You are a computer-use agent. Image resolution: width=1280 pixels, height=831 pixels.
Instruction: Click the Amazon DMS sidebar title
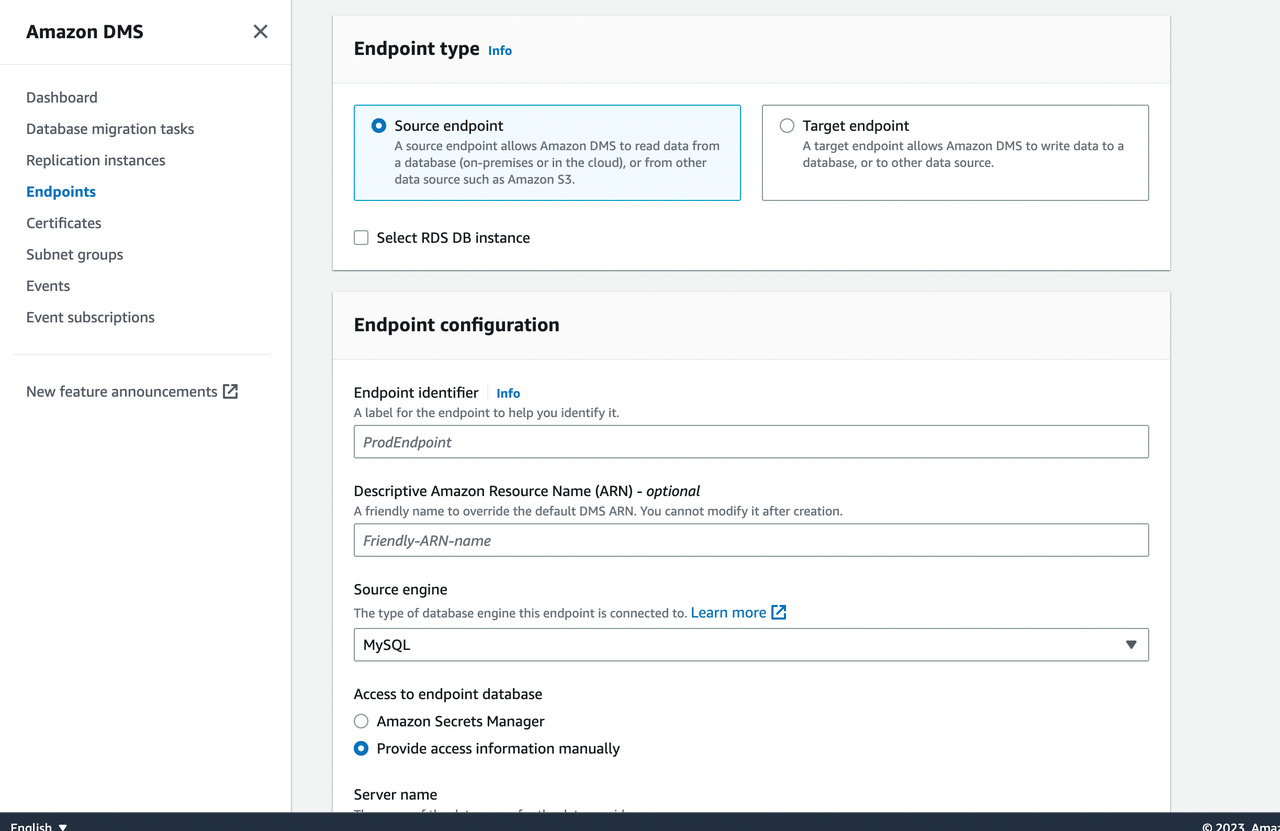(x=85, y=32)
